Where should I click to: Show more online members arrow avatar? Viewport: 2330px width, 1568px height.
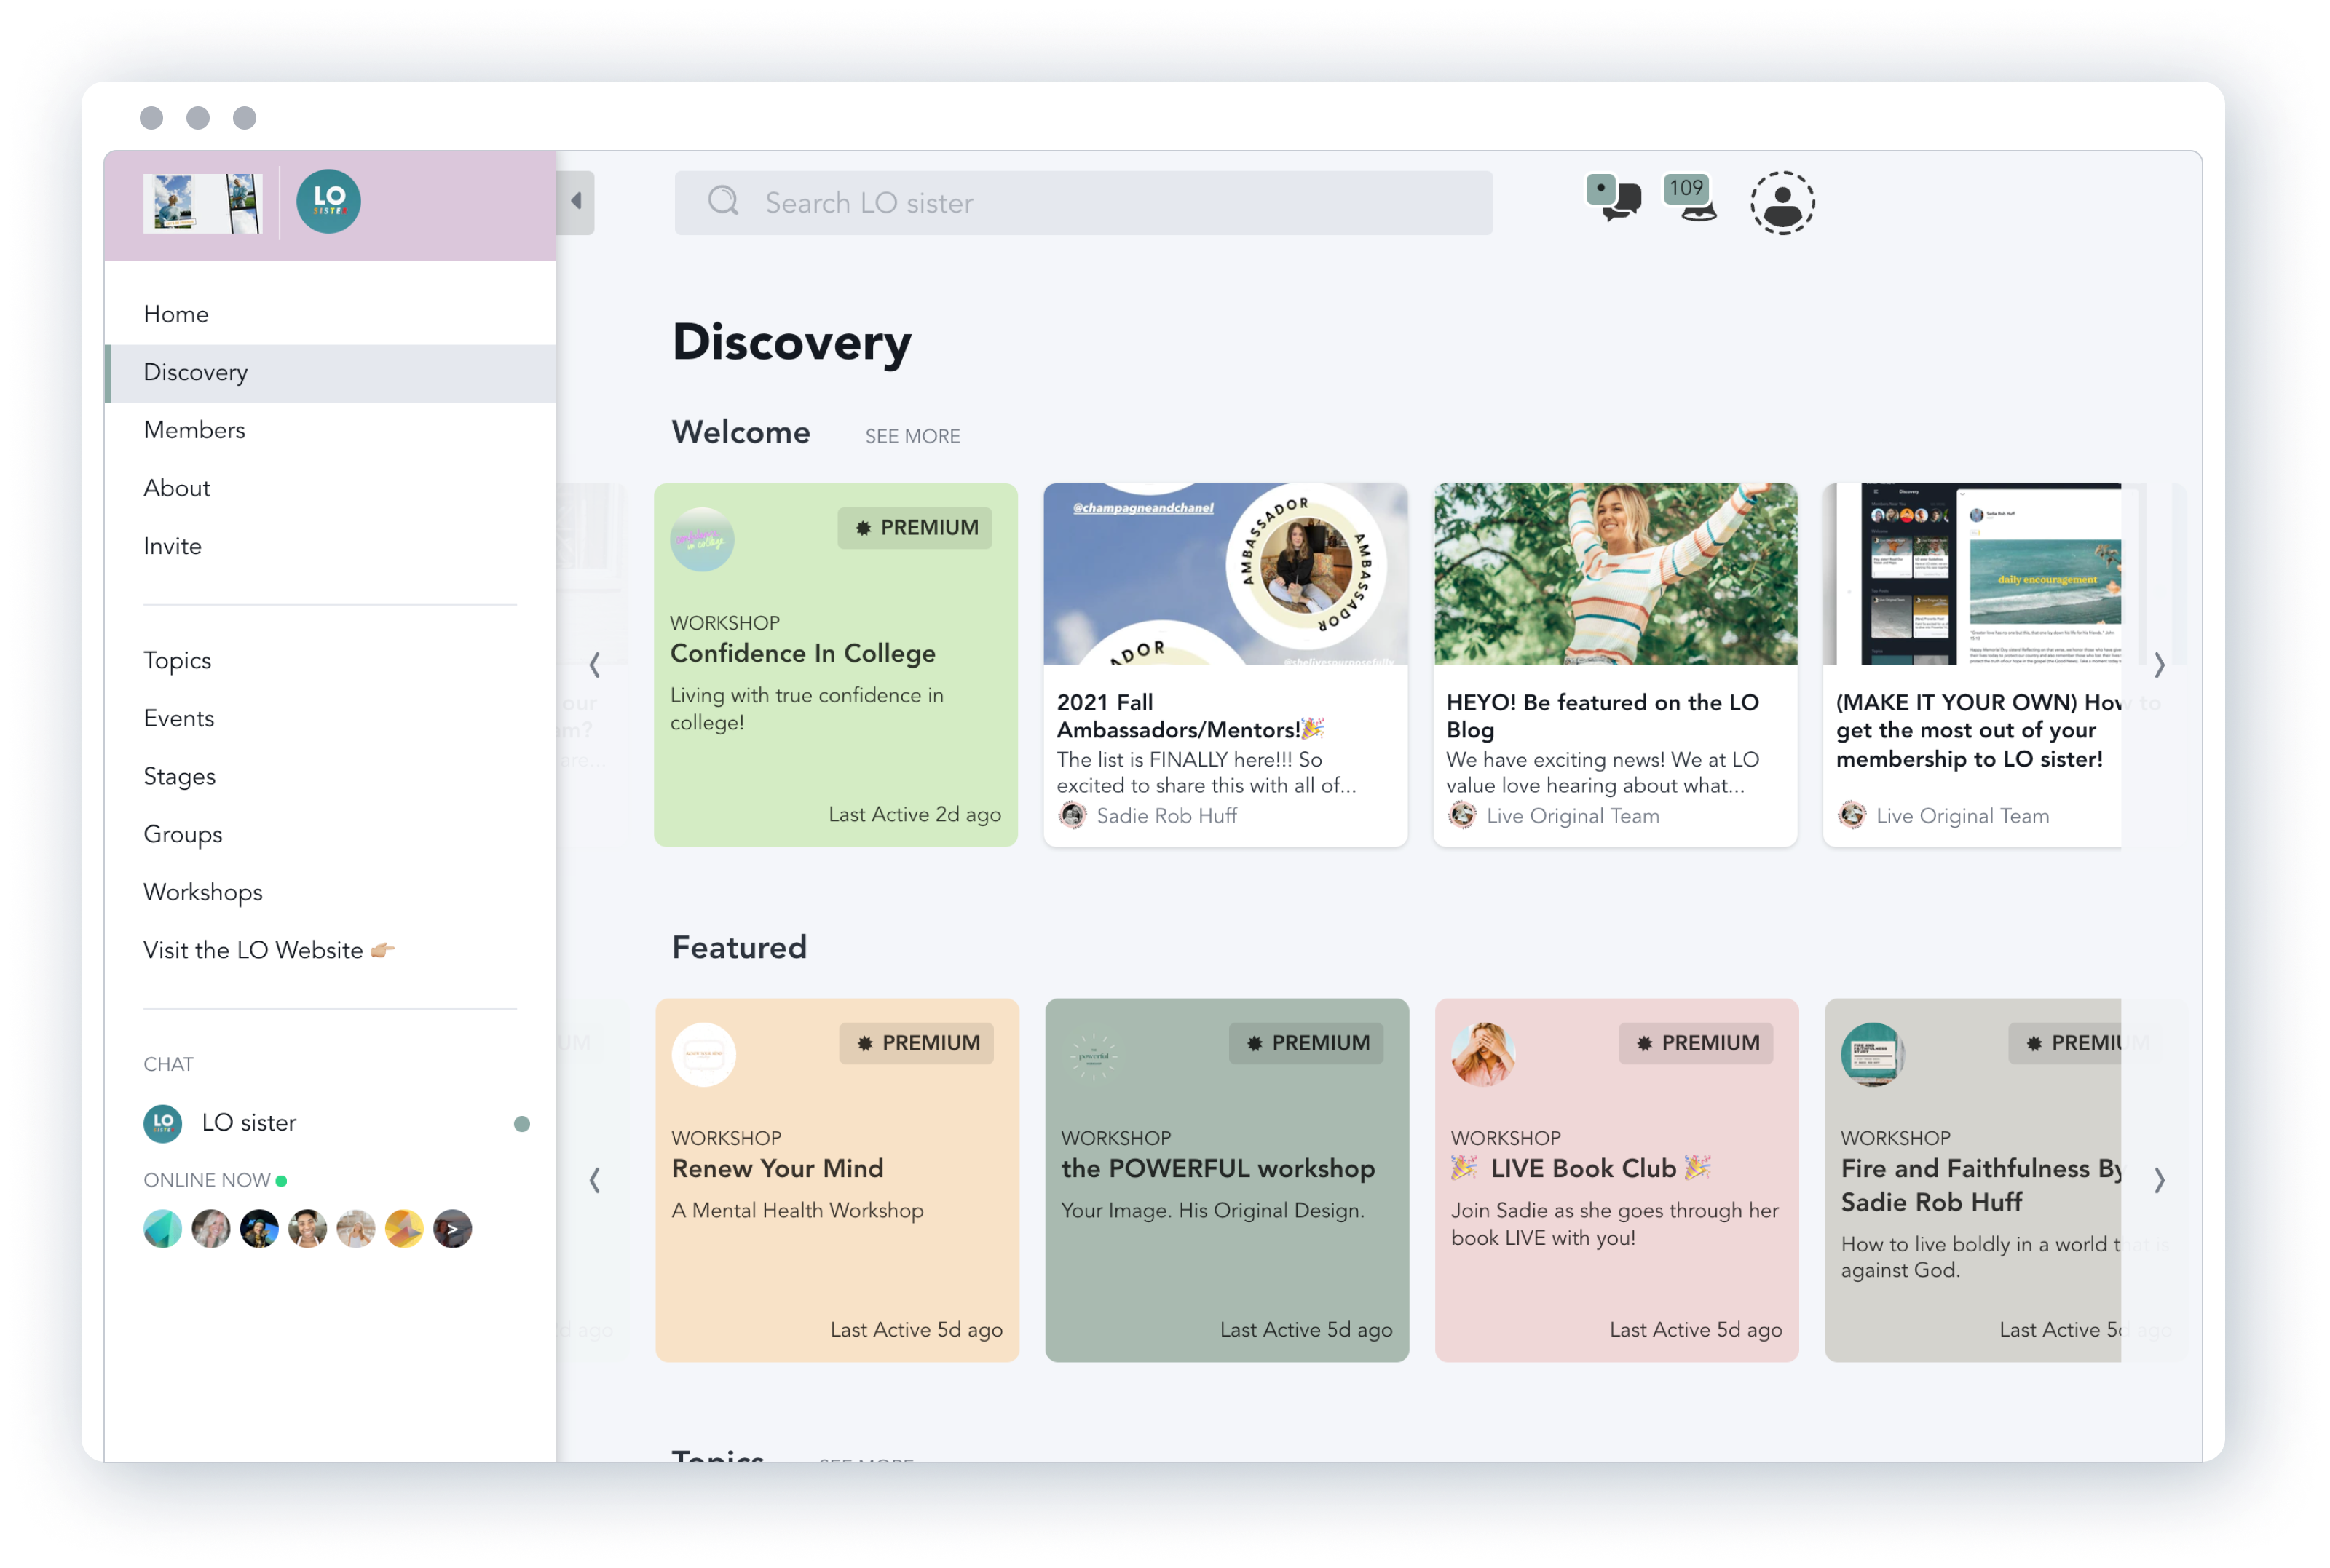click(x=452, y=1228)
